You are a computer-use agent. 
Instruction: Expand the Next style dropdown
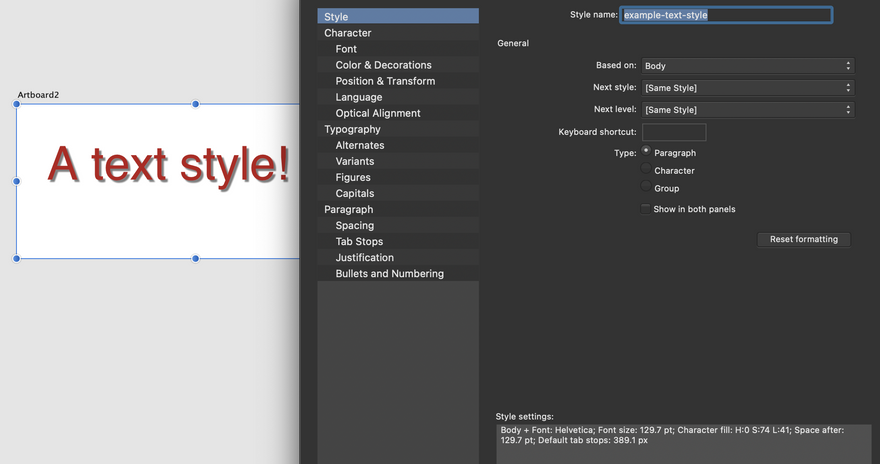point(748,88)
